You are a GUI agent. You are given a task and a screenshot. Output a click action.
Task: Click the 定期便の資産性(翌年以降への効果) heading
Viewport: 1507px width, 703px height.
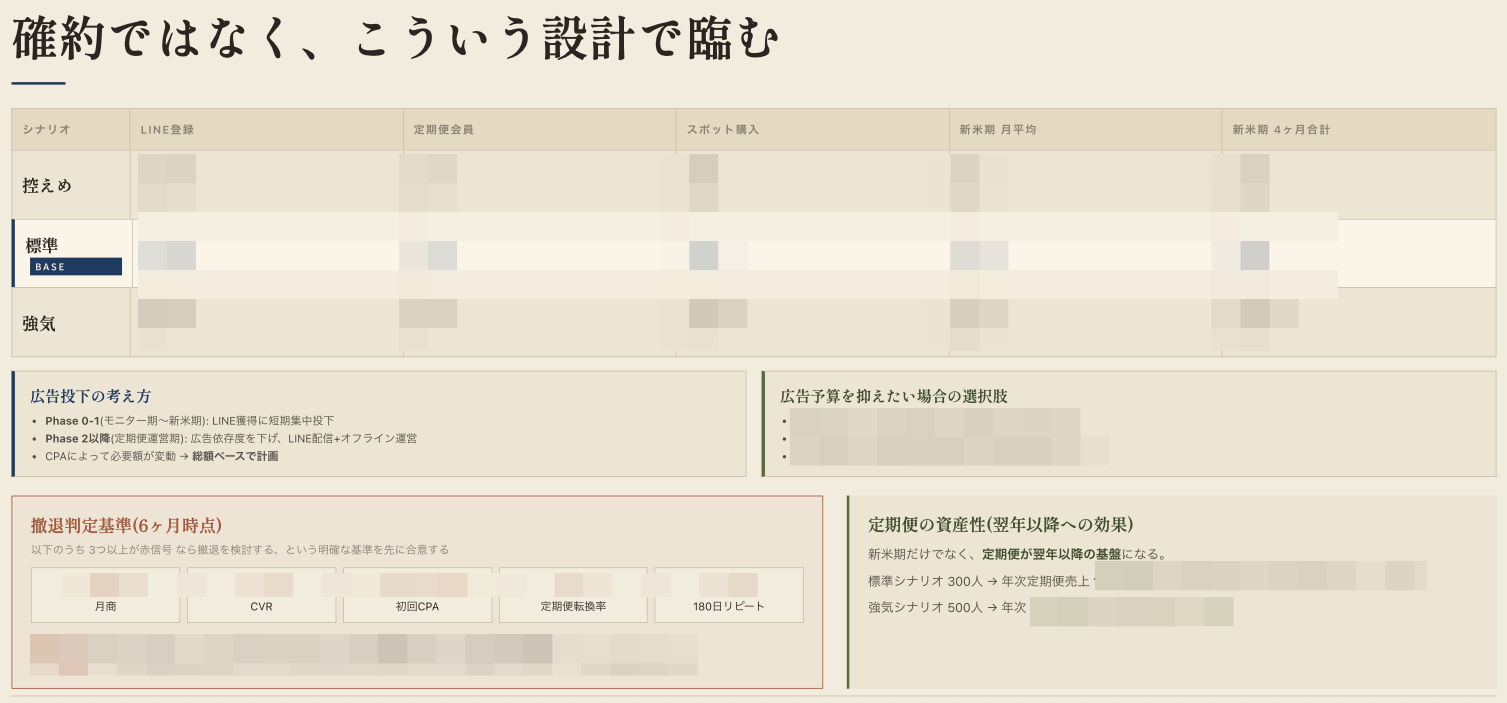[x=1000, y=525]
